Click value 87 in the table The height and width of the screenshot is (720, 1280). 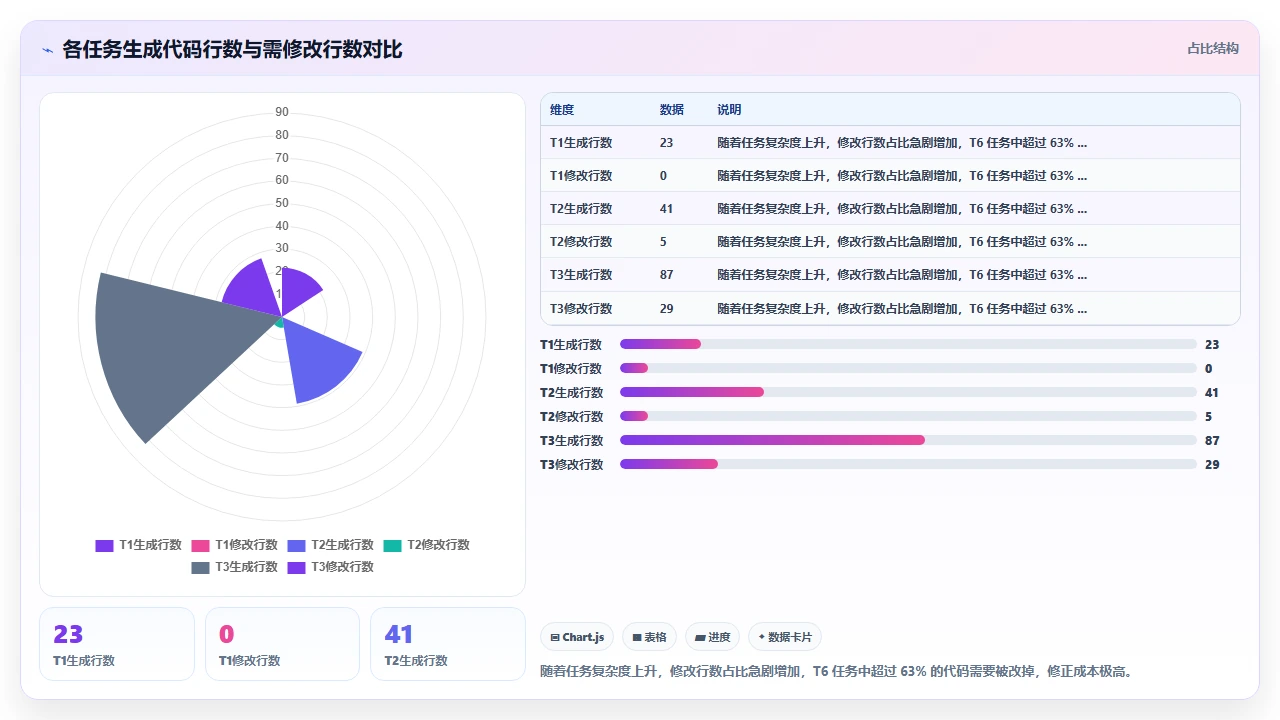667,275
